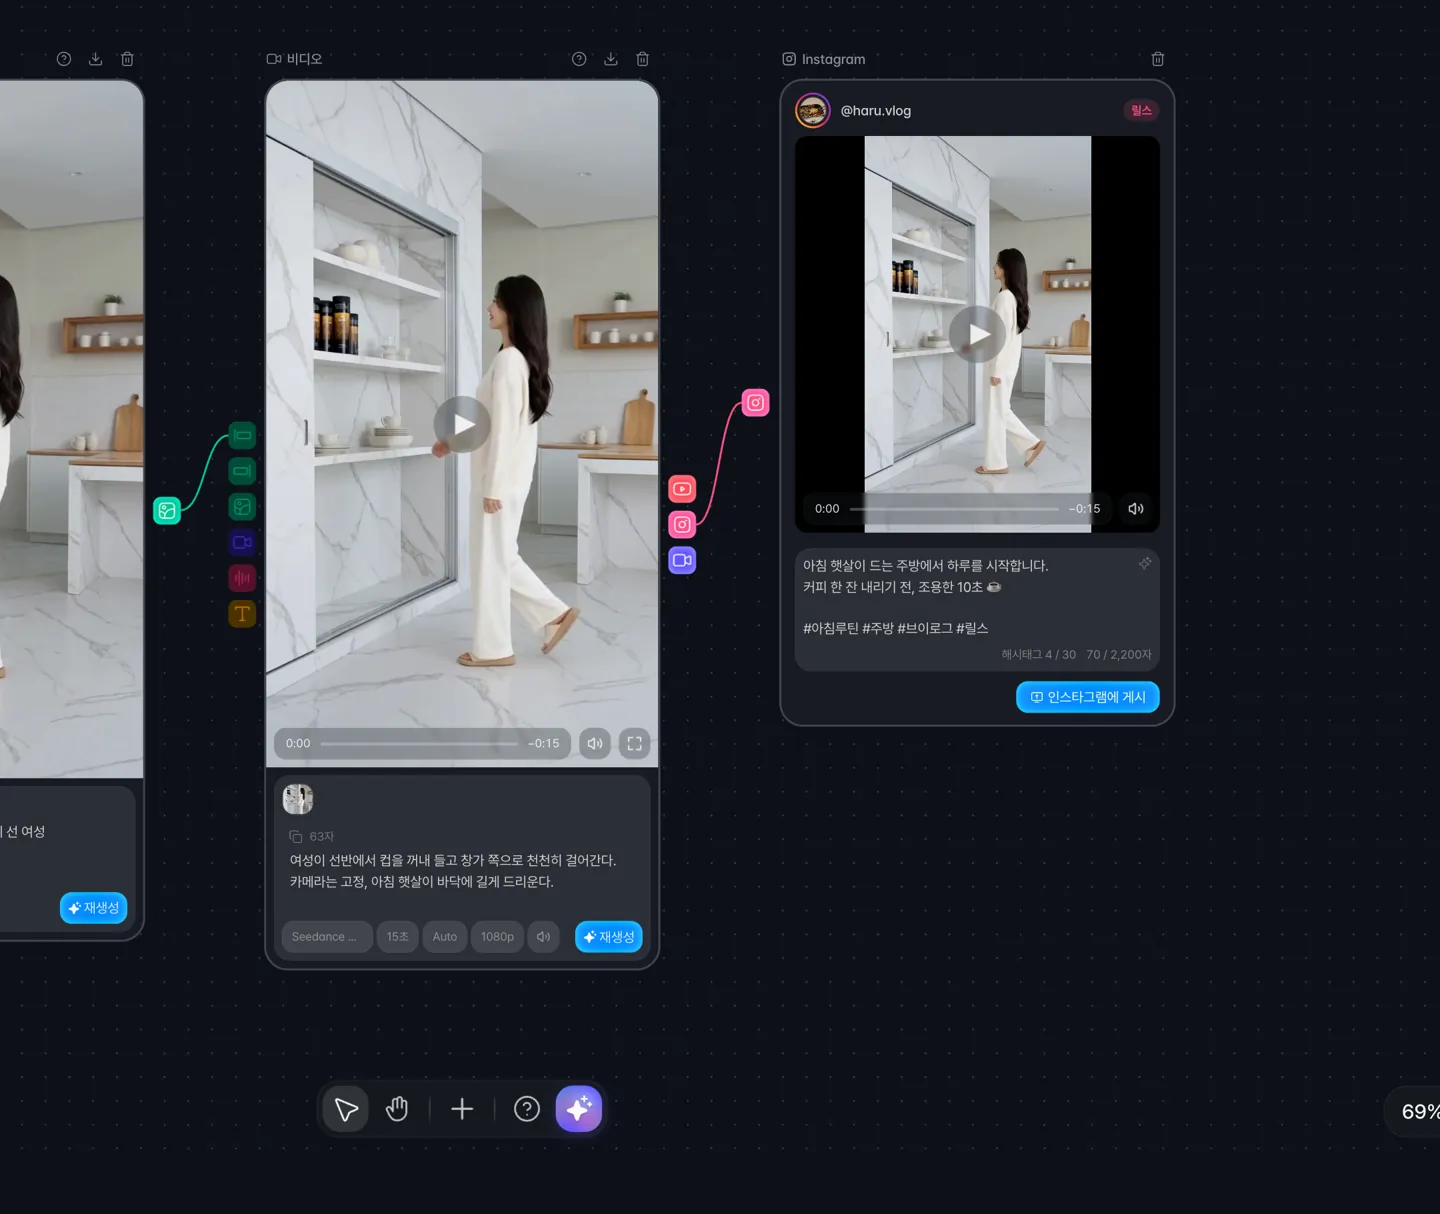Mute the Instagram preview sound

[1136, 509]
